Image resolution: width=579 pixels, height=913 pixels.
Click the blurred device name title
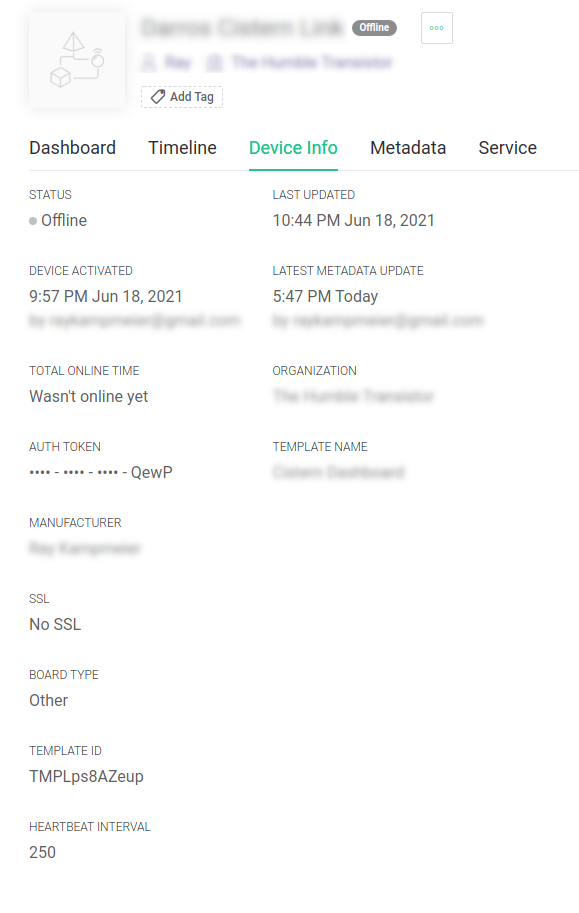click(242, 28)
